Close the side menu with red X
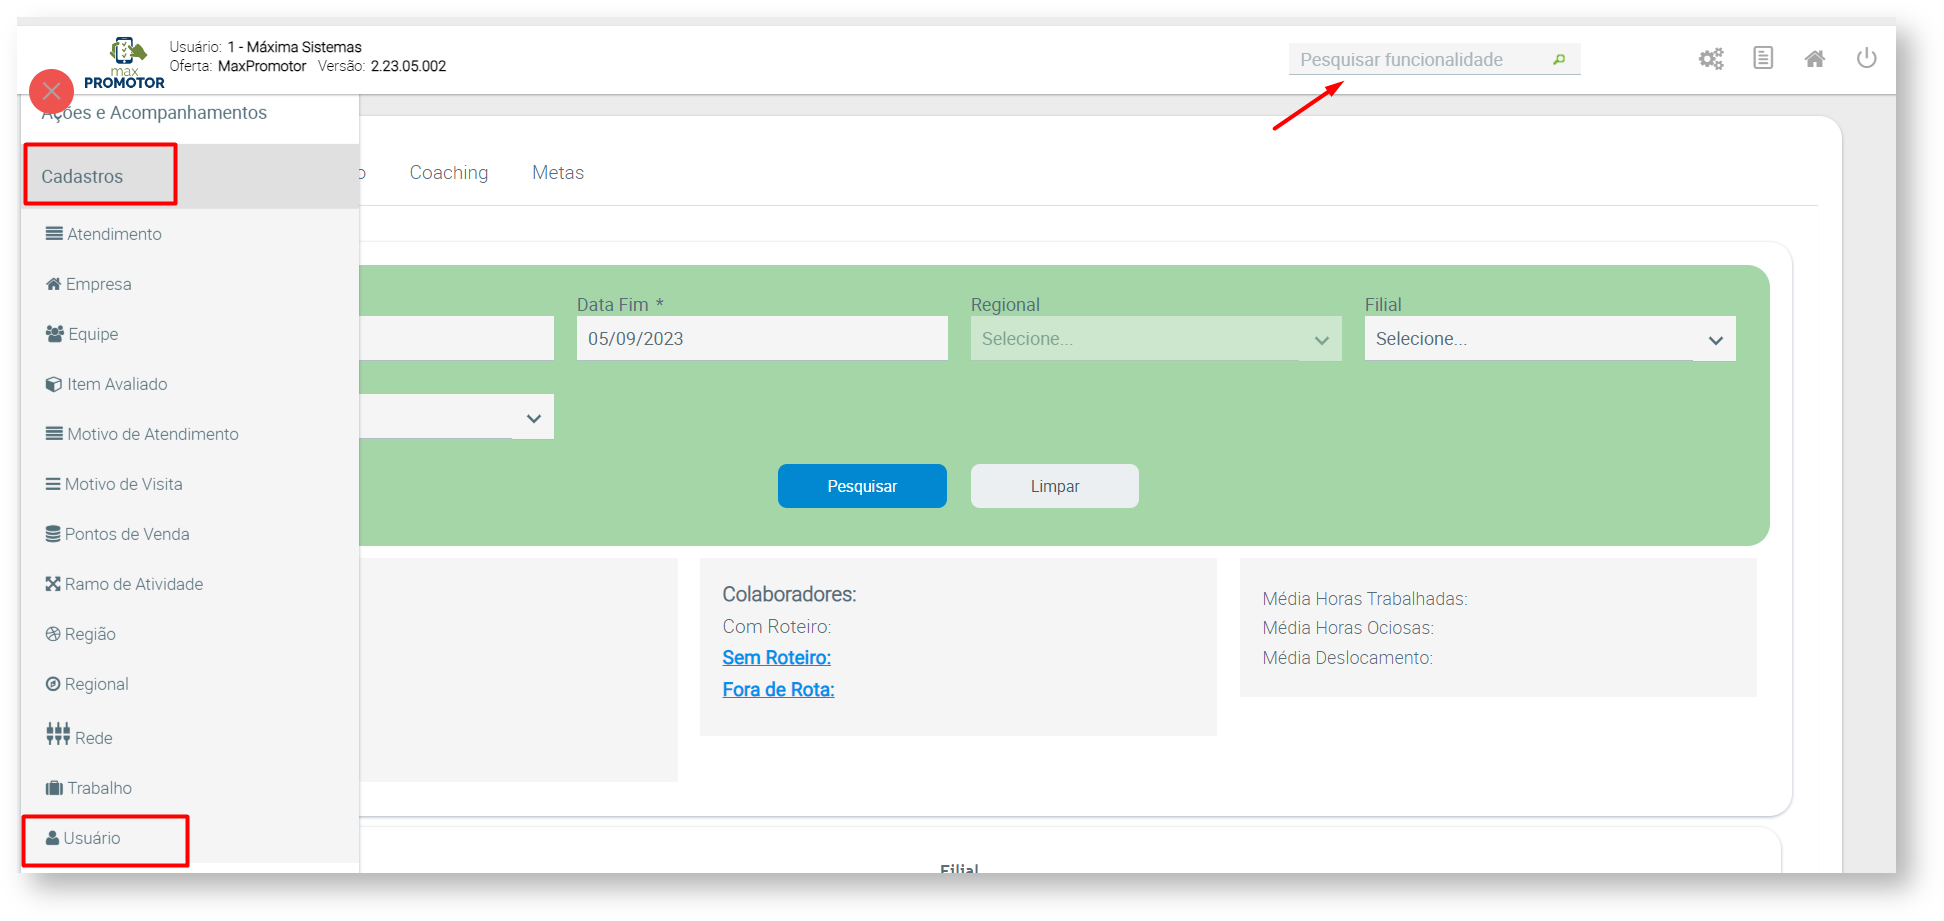The image size is (1944, 921). tap(51, 91)
